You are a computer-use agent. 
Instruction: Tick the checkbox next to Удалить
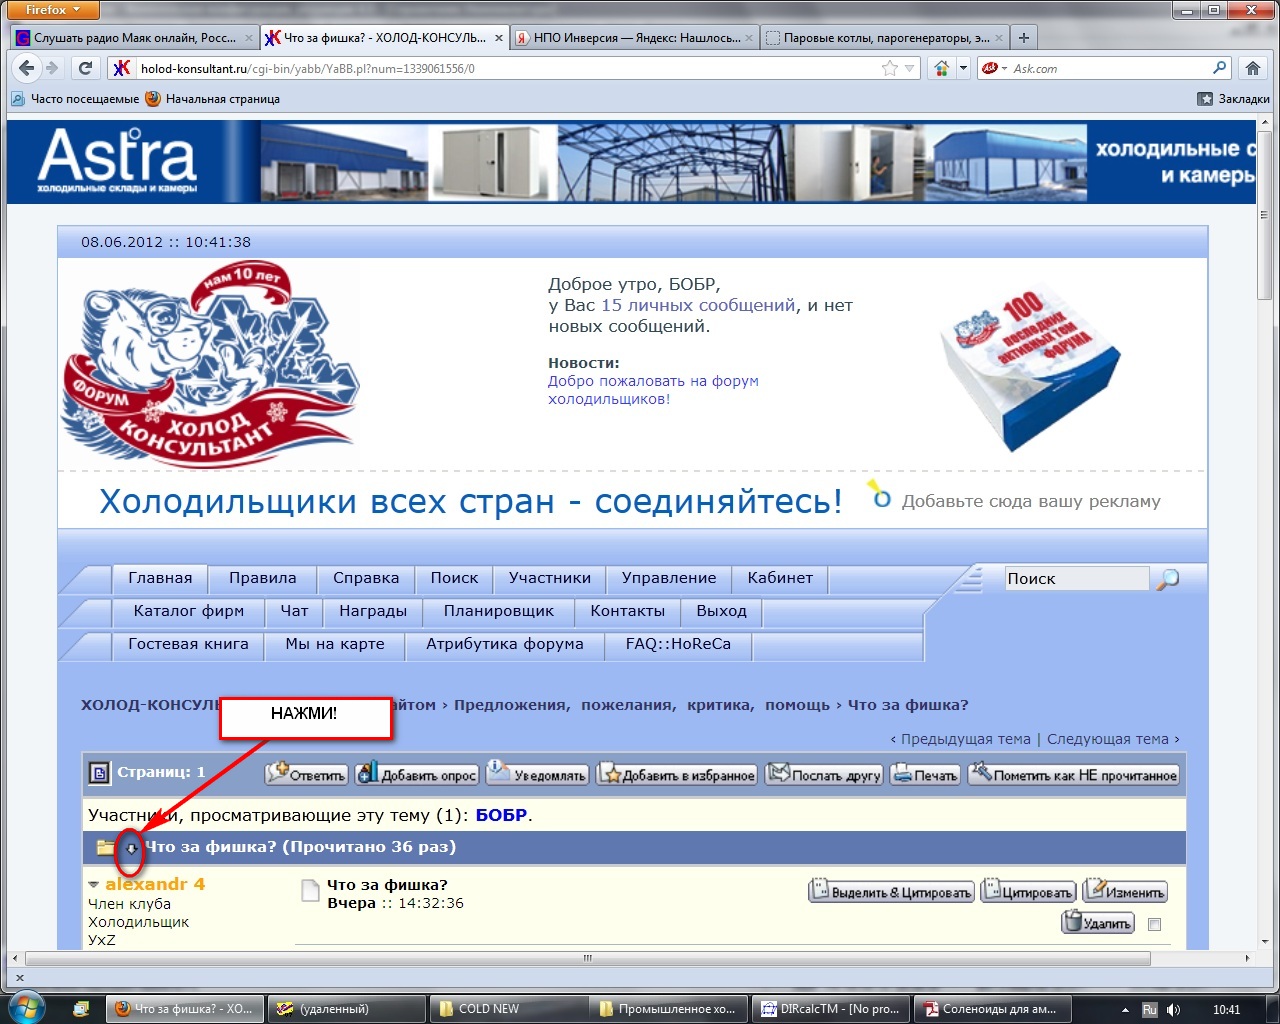click(1154, 924)
